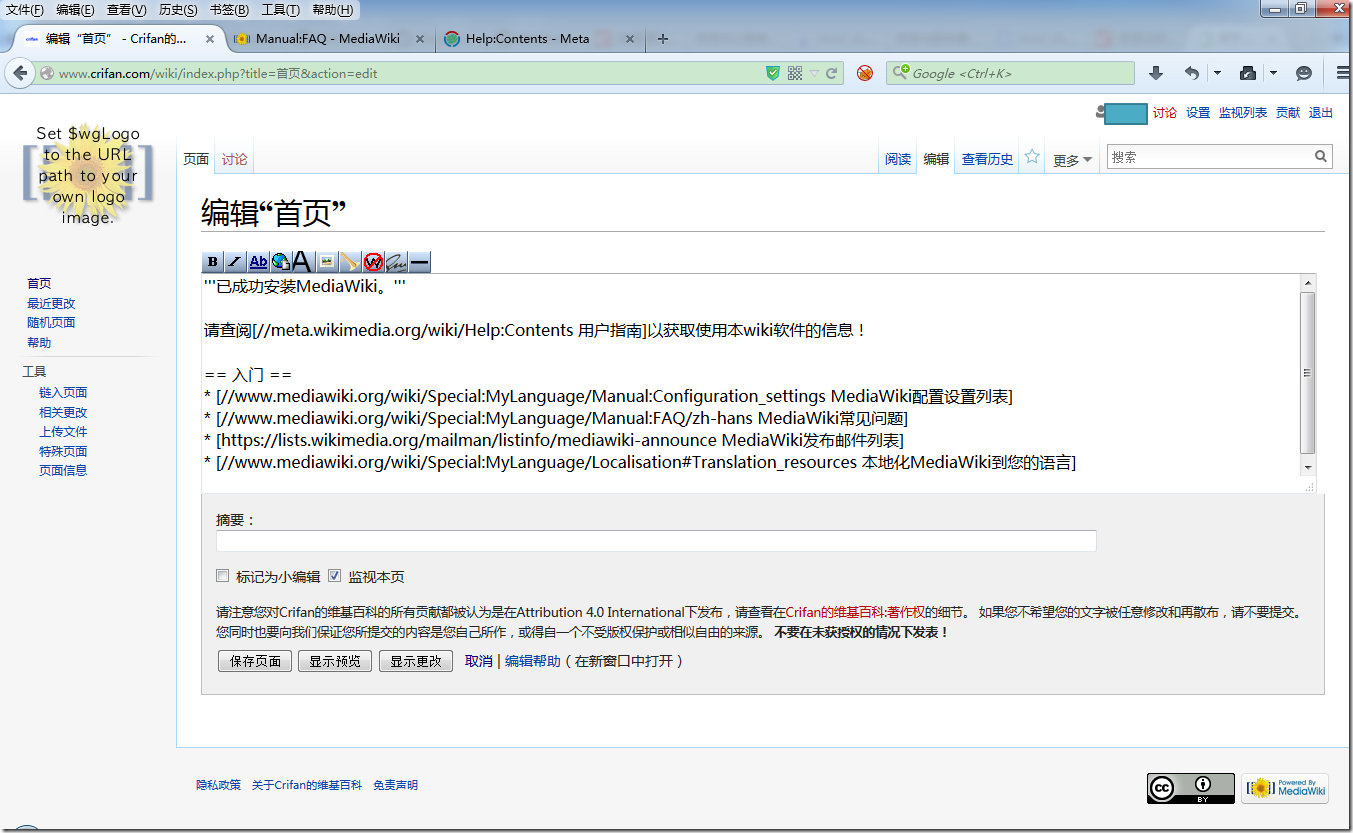Click the green shield icon in address bar
The width and height of the screenshot is (1353, 833).
(773, 73)
